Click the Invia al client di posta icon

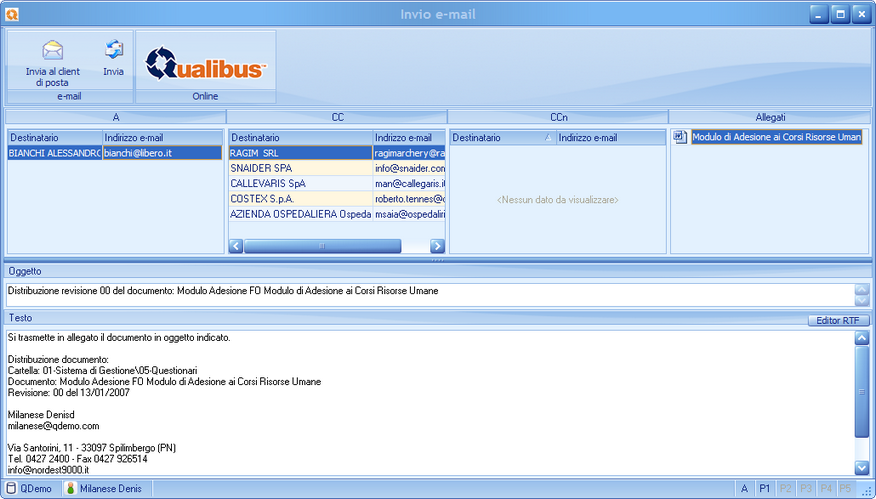click(52, 51)
